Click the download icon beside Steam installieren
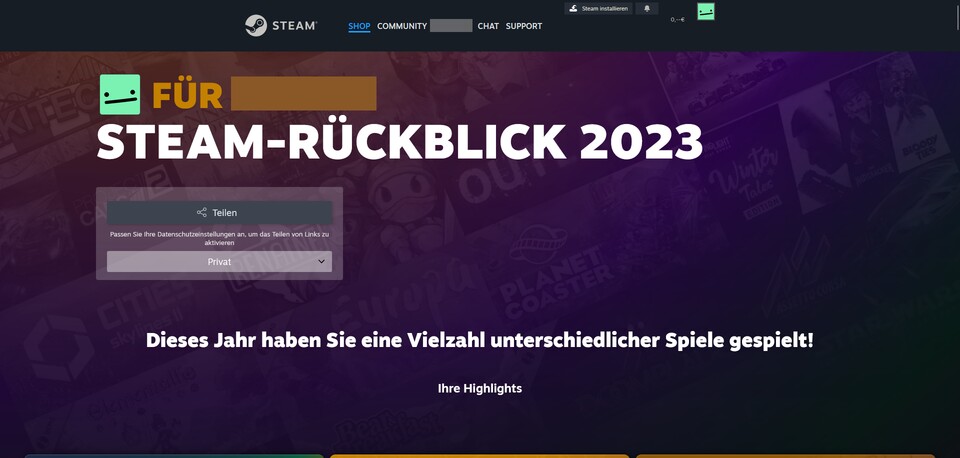This screenshot has height=458, width=960. 573,8
